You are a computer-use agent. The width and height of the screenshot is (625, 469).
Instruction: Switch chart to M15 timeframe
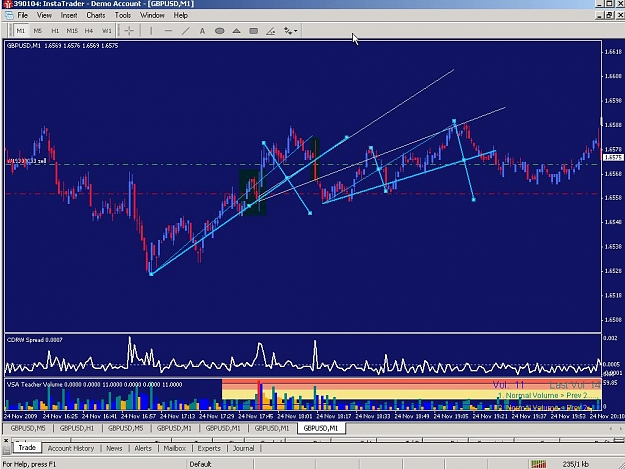[72, 31]
